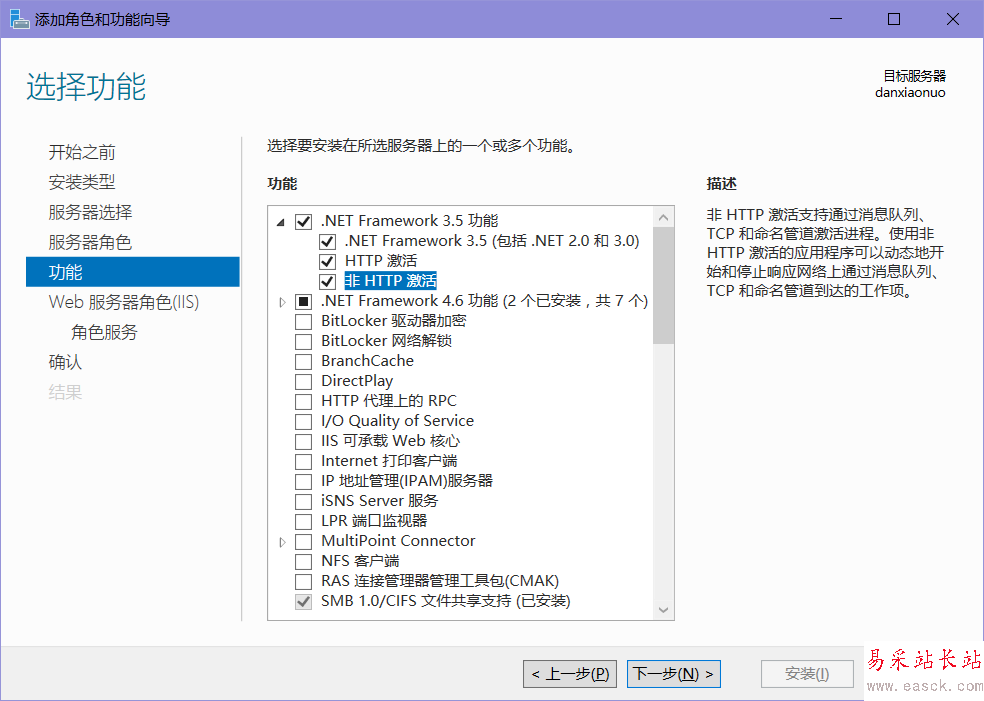Screen dimensions: 984x701
Task: Minimize the wizard window
Action: [836, 19]
